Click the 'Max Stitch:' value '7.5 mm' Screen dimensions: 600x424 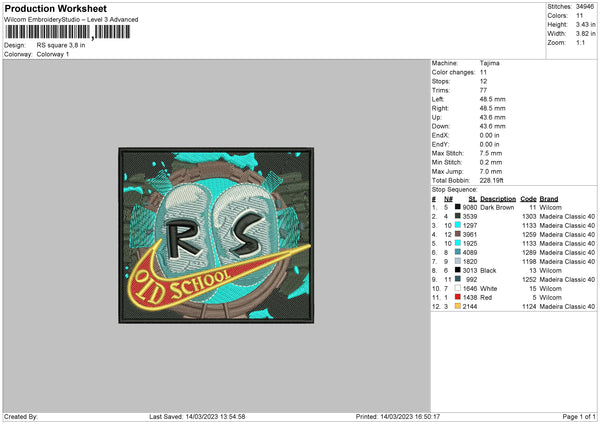(x=491, y=153)
